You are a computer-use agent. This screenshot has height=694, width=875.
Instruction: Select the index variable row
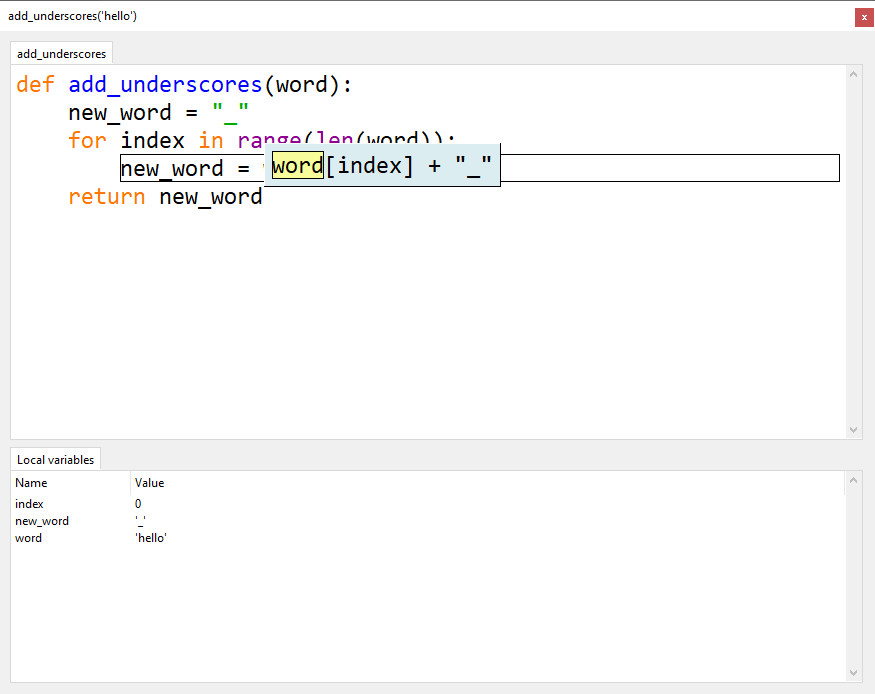pyautogui.click(x=428, y=504)
